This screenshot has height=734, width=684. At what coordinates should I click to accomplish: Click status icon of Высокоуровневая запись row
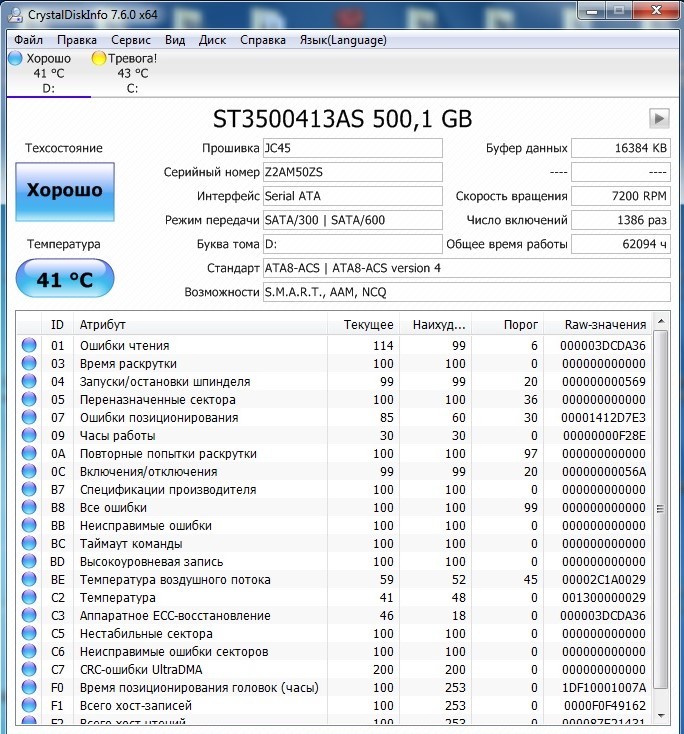(29, 561)
